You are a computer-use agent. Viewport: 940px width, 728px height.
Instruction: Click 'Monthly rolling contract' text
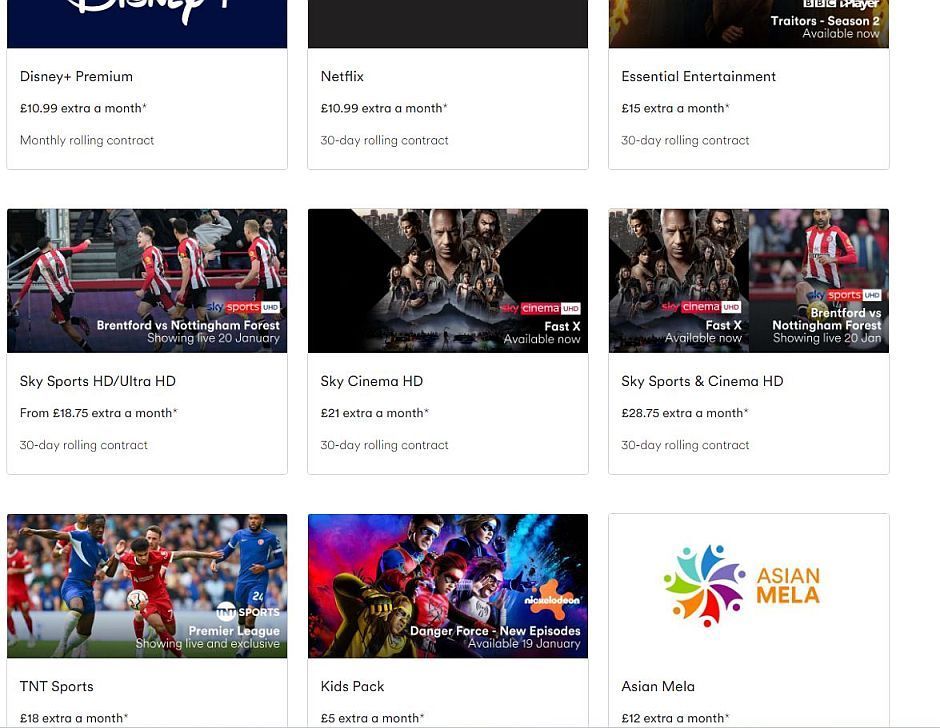[87, 140]
